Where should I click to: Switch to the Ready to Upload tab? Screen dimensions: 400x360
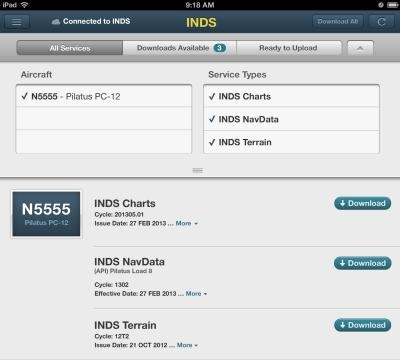(289, 48)
